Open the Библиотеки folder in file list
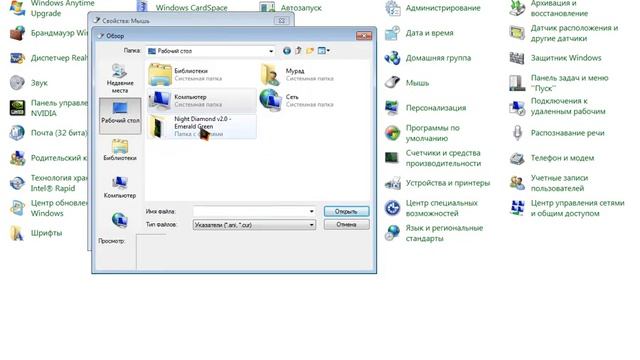The image size is (640, 360). pos(202,74)
